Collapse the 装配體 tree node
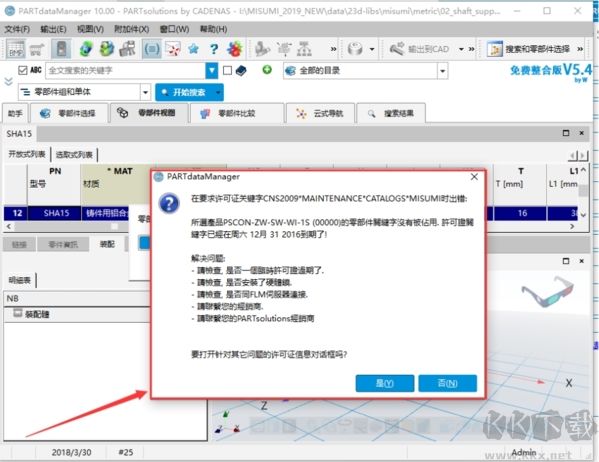The width and height of the screenshot is (599, 462). [17, 313]
